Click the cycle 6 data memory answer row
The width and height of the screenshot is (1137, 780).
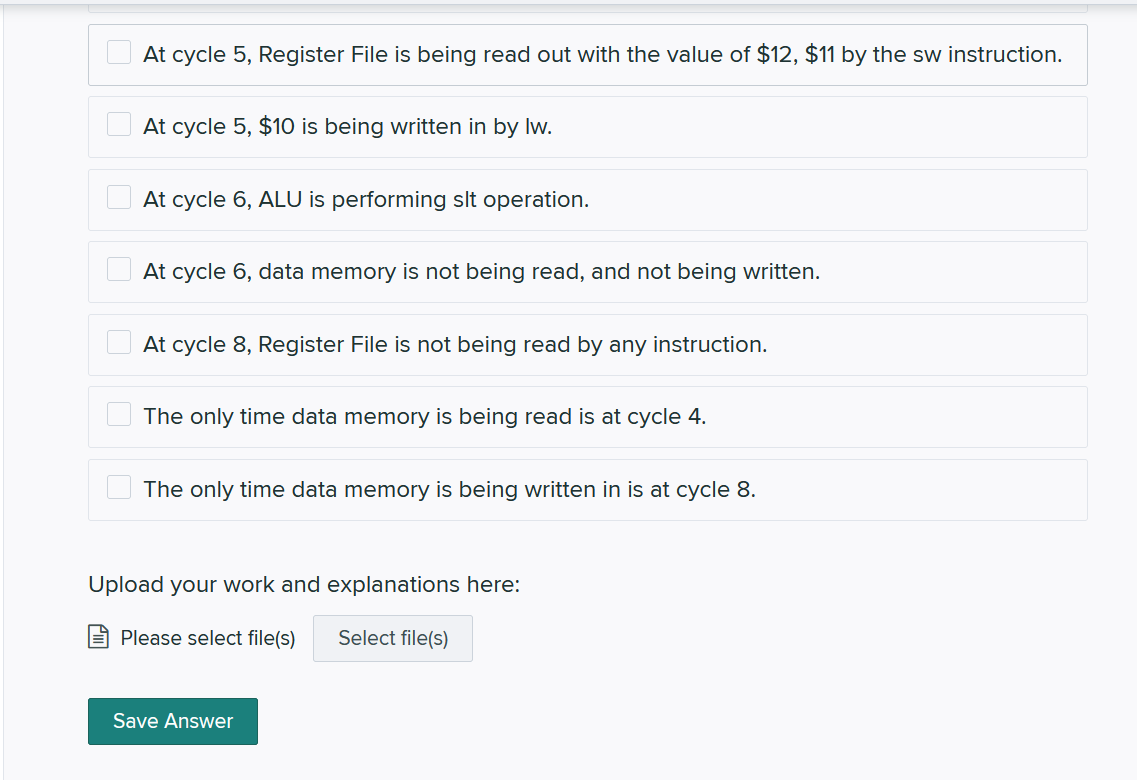[x=588, y=271]
